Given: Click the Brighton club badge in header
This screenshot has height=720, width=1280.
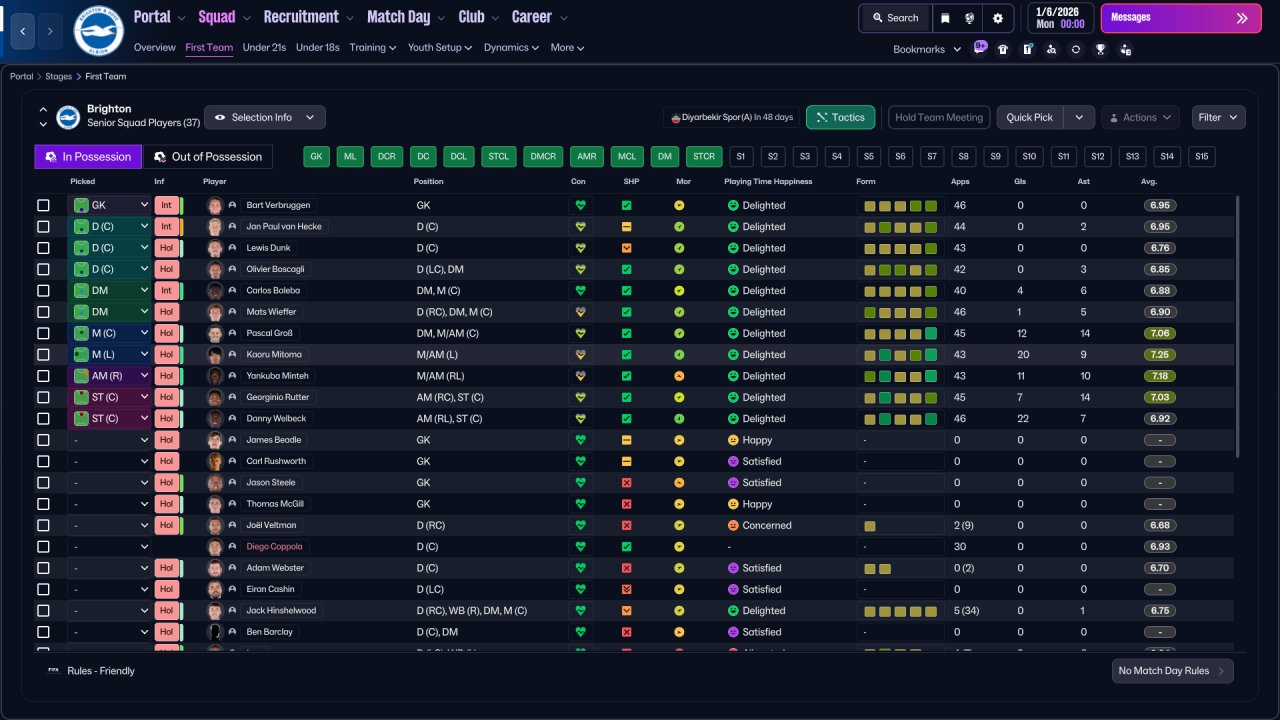Looking at the screenshot, I should click(98, 31).
